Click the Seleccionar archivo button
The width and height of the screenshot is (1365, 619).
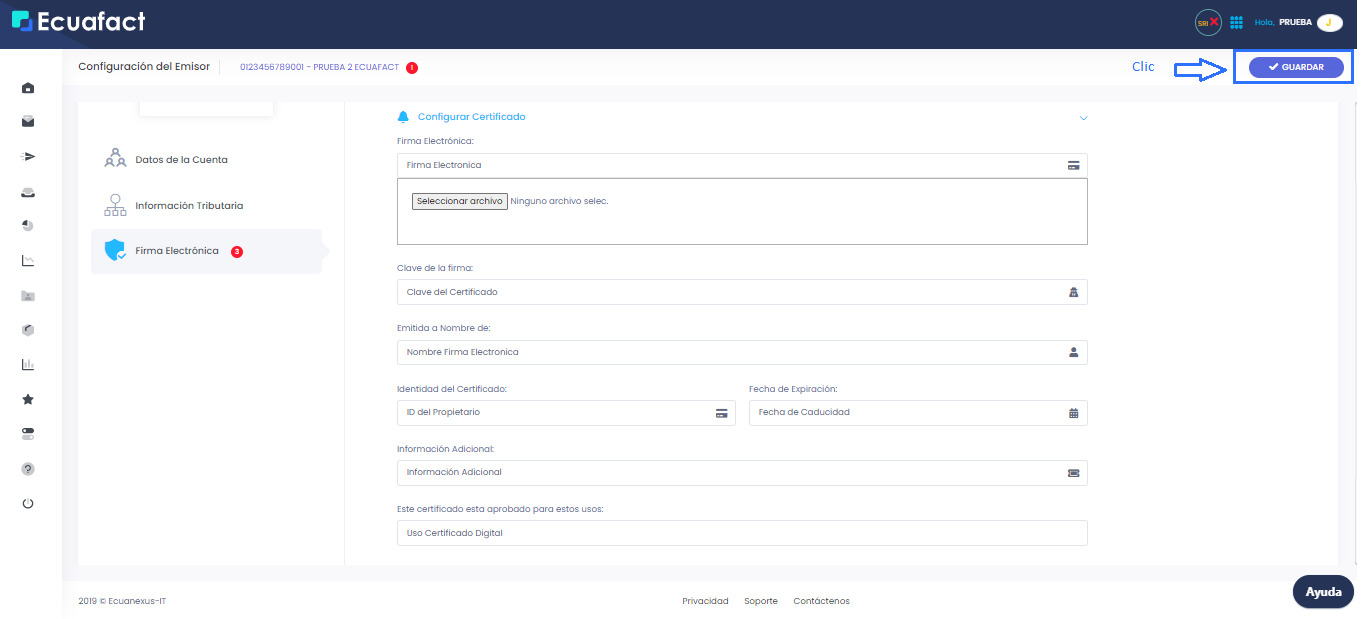459,200
